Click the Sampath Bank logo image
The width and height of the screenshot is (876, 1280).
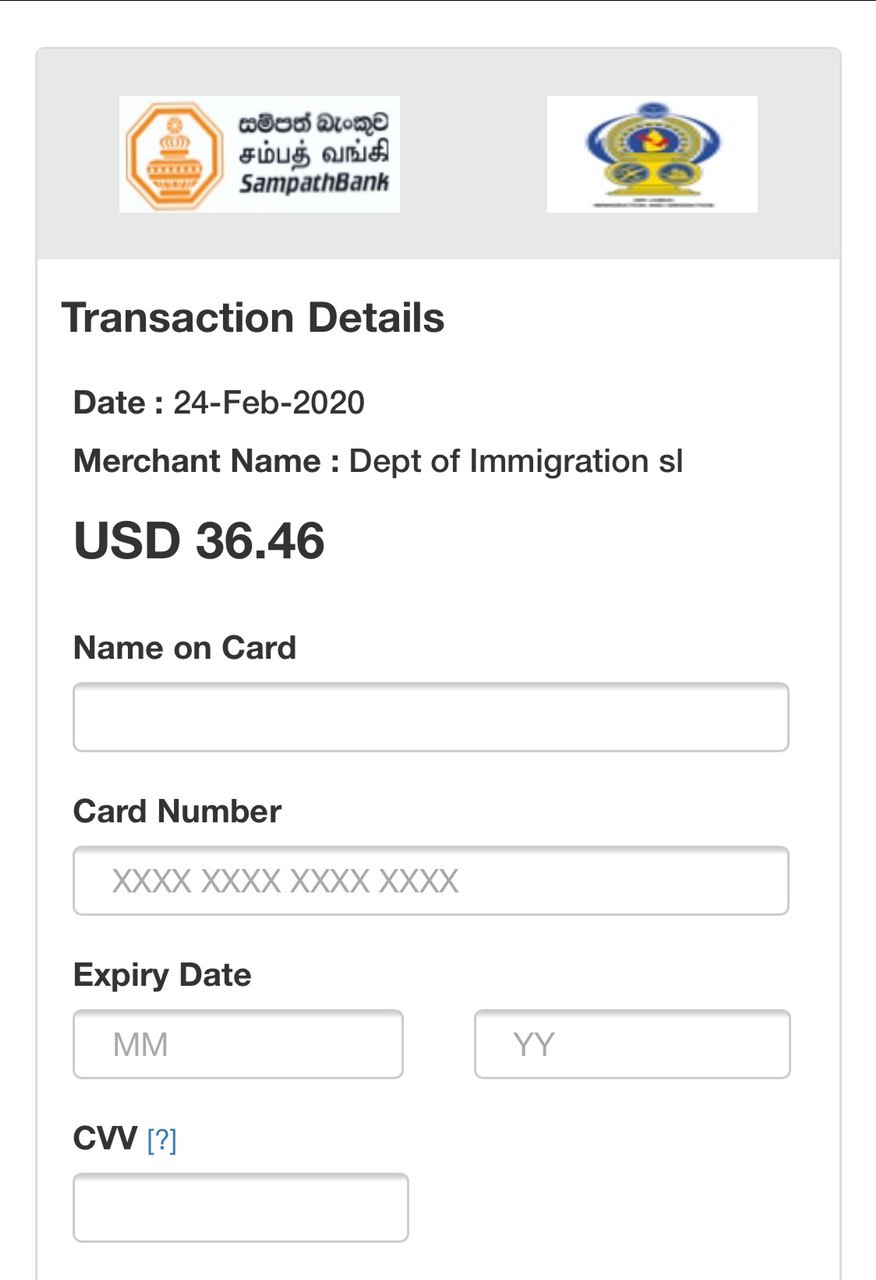point(259,154)
